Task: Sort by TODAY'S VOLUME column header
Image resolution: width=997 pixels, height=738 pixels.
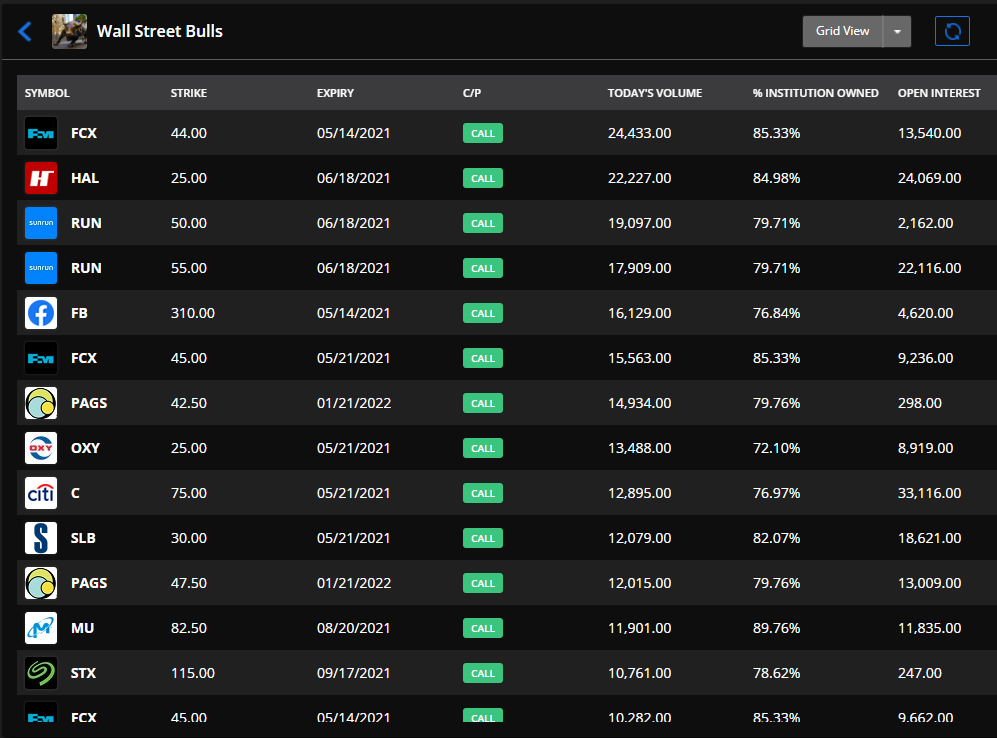Action: 655,93
